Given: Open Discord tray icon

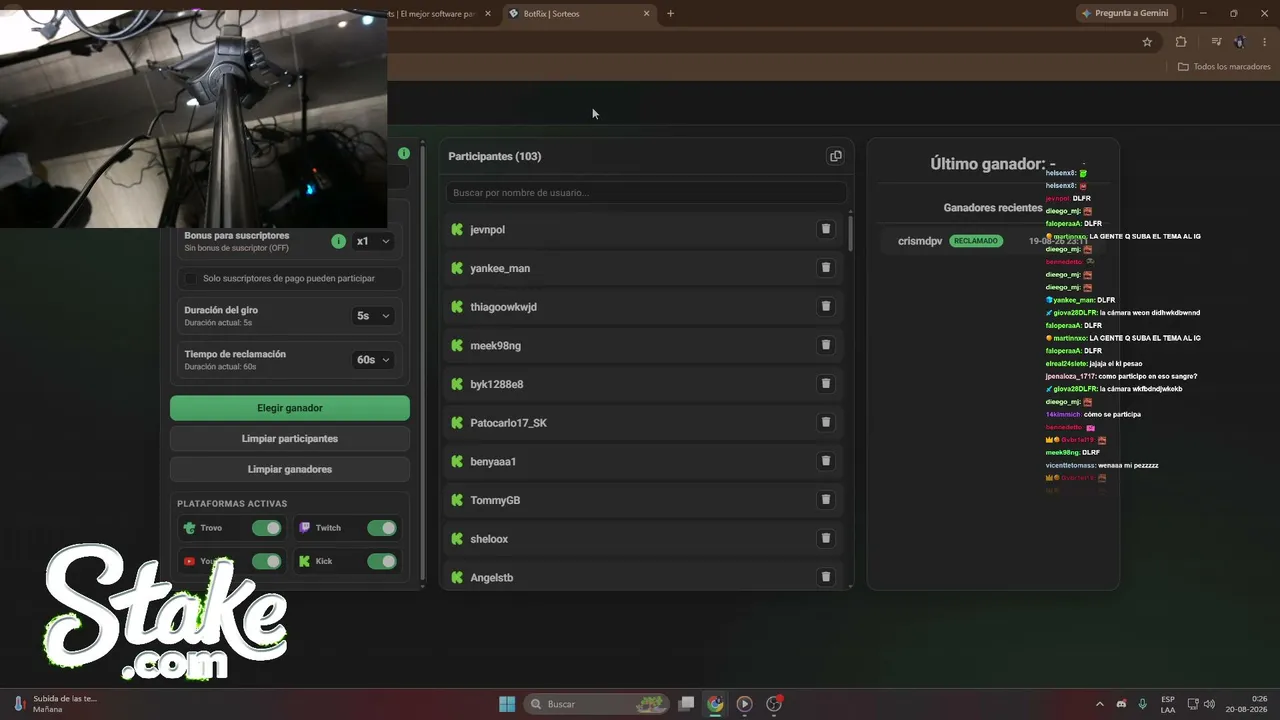Looking at the screenshot, I should [1121, 704].
